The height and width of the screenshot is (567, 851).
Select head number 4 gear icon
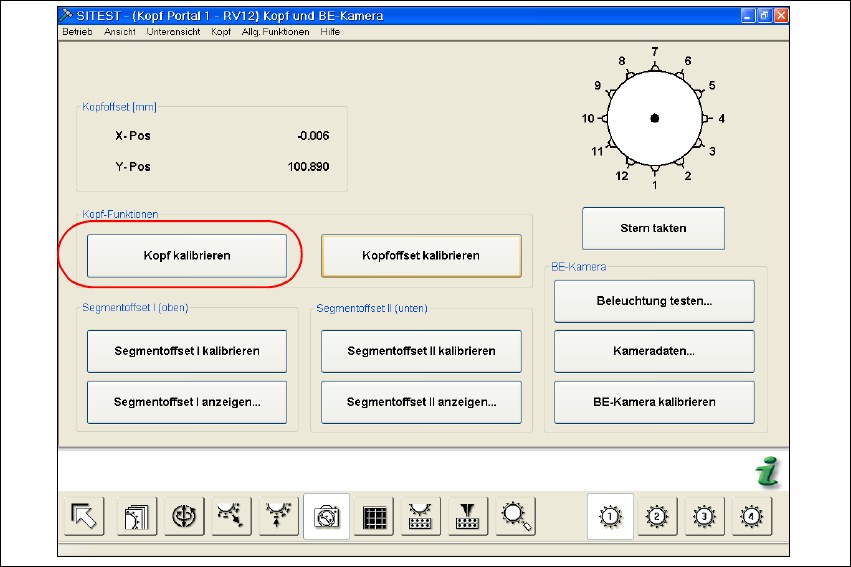coord(752,516)
